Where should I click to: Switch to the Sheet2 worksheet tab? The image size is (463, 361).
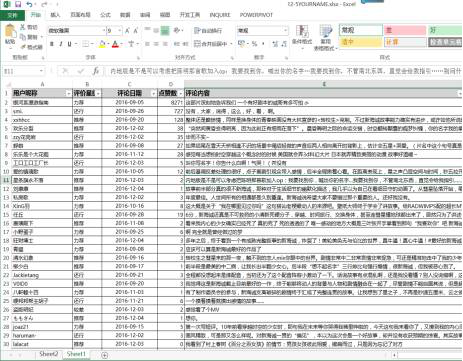coord(49,354)
